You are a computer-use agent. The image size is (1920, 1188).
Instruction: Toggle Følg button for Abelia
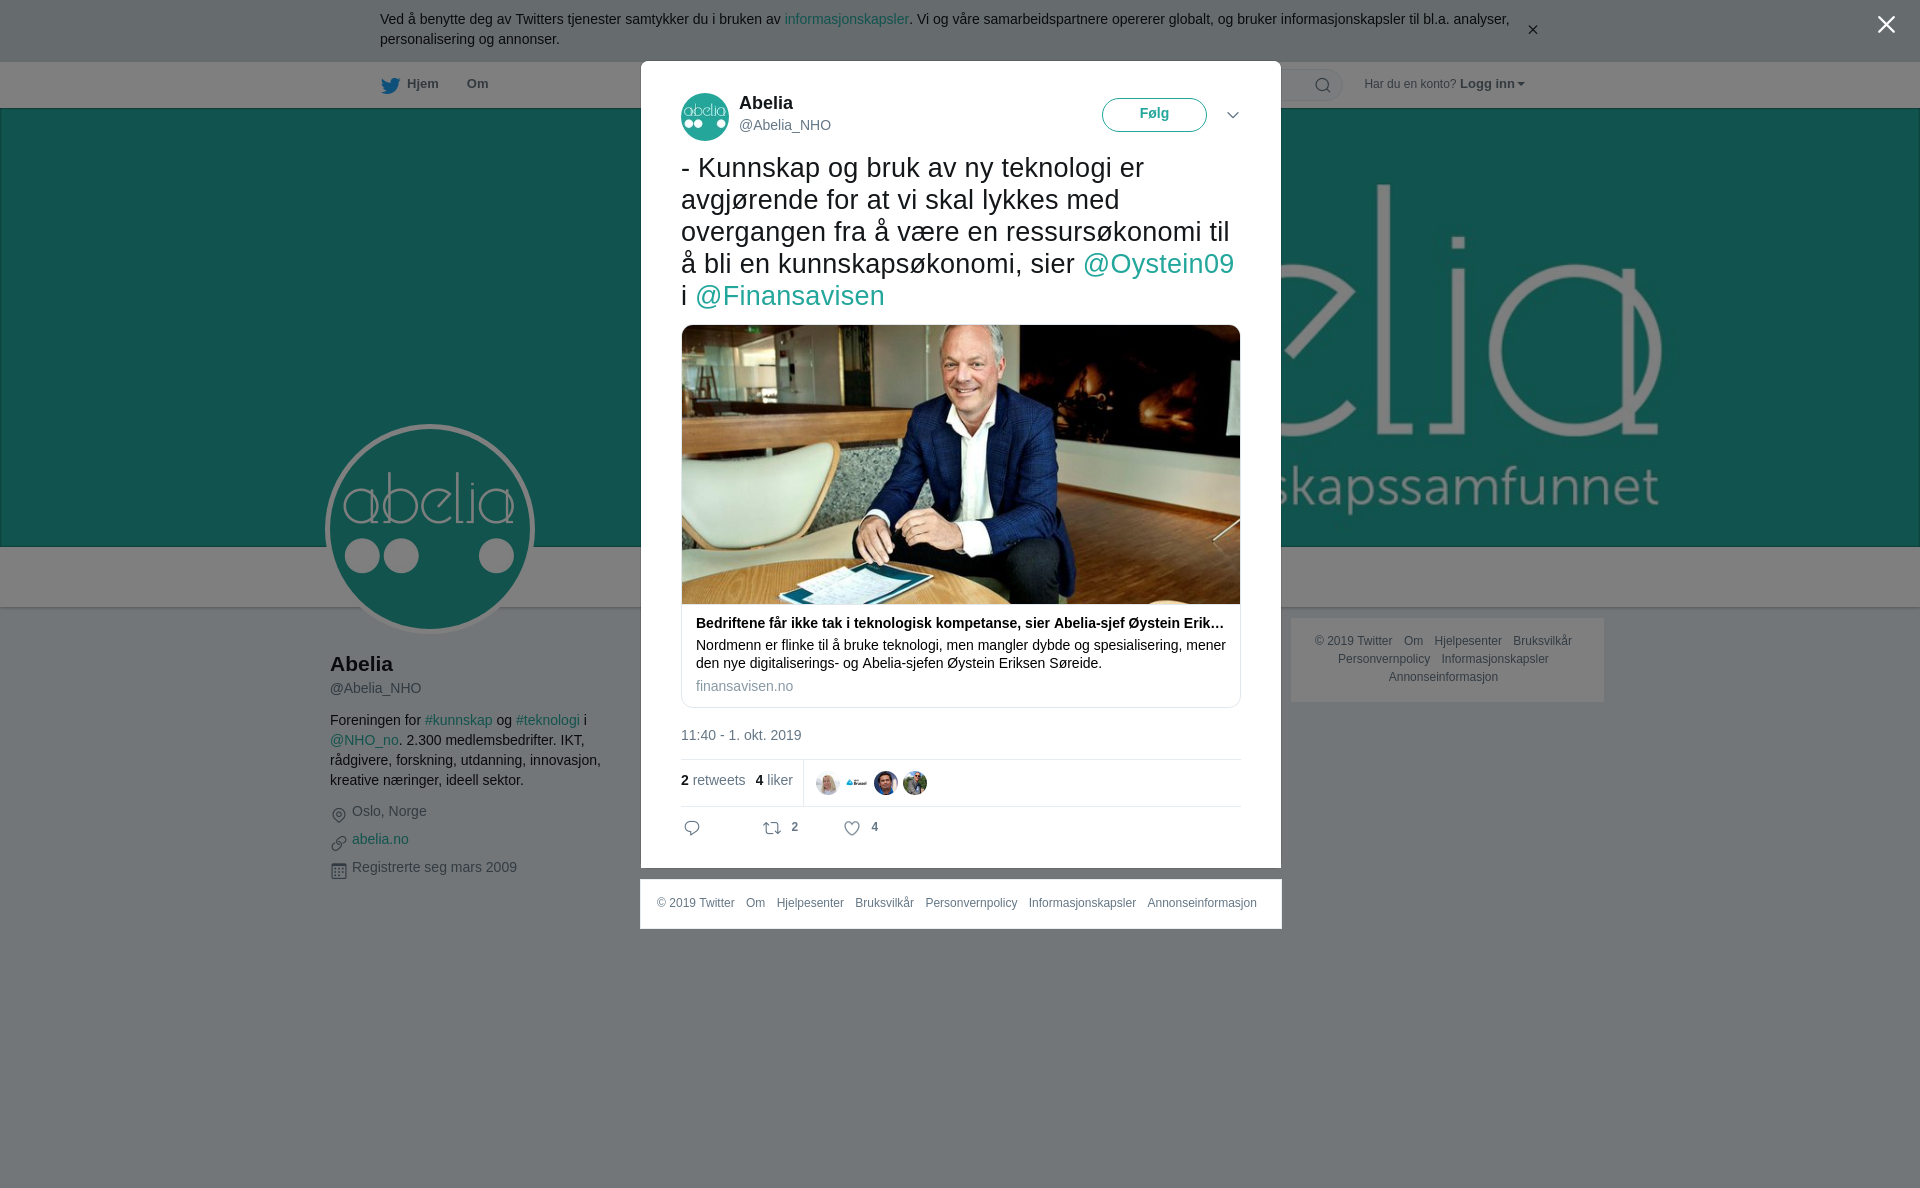coord(1154,115)
